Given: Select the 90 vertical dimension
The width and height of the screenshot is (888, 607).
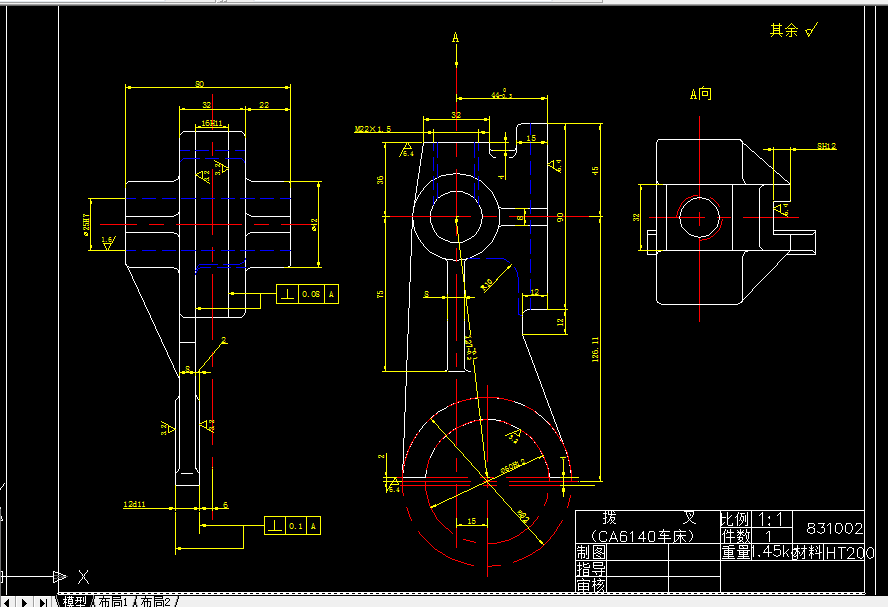Looking at the screenshot, I should click(x=560, y=217).
